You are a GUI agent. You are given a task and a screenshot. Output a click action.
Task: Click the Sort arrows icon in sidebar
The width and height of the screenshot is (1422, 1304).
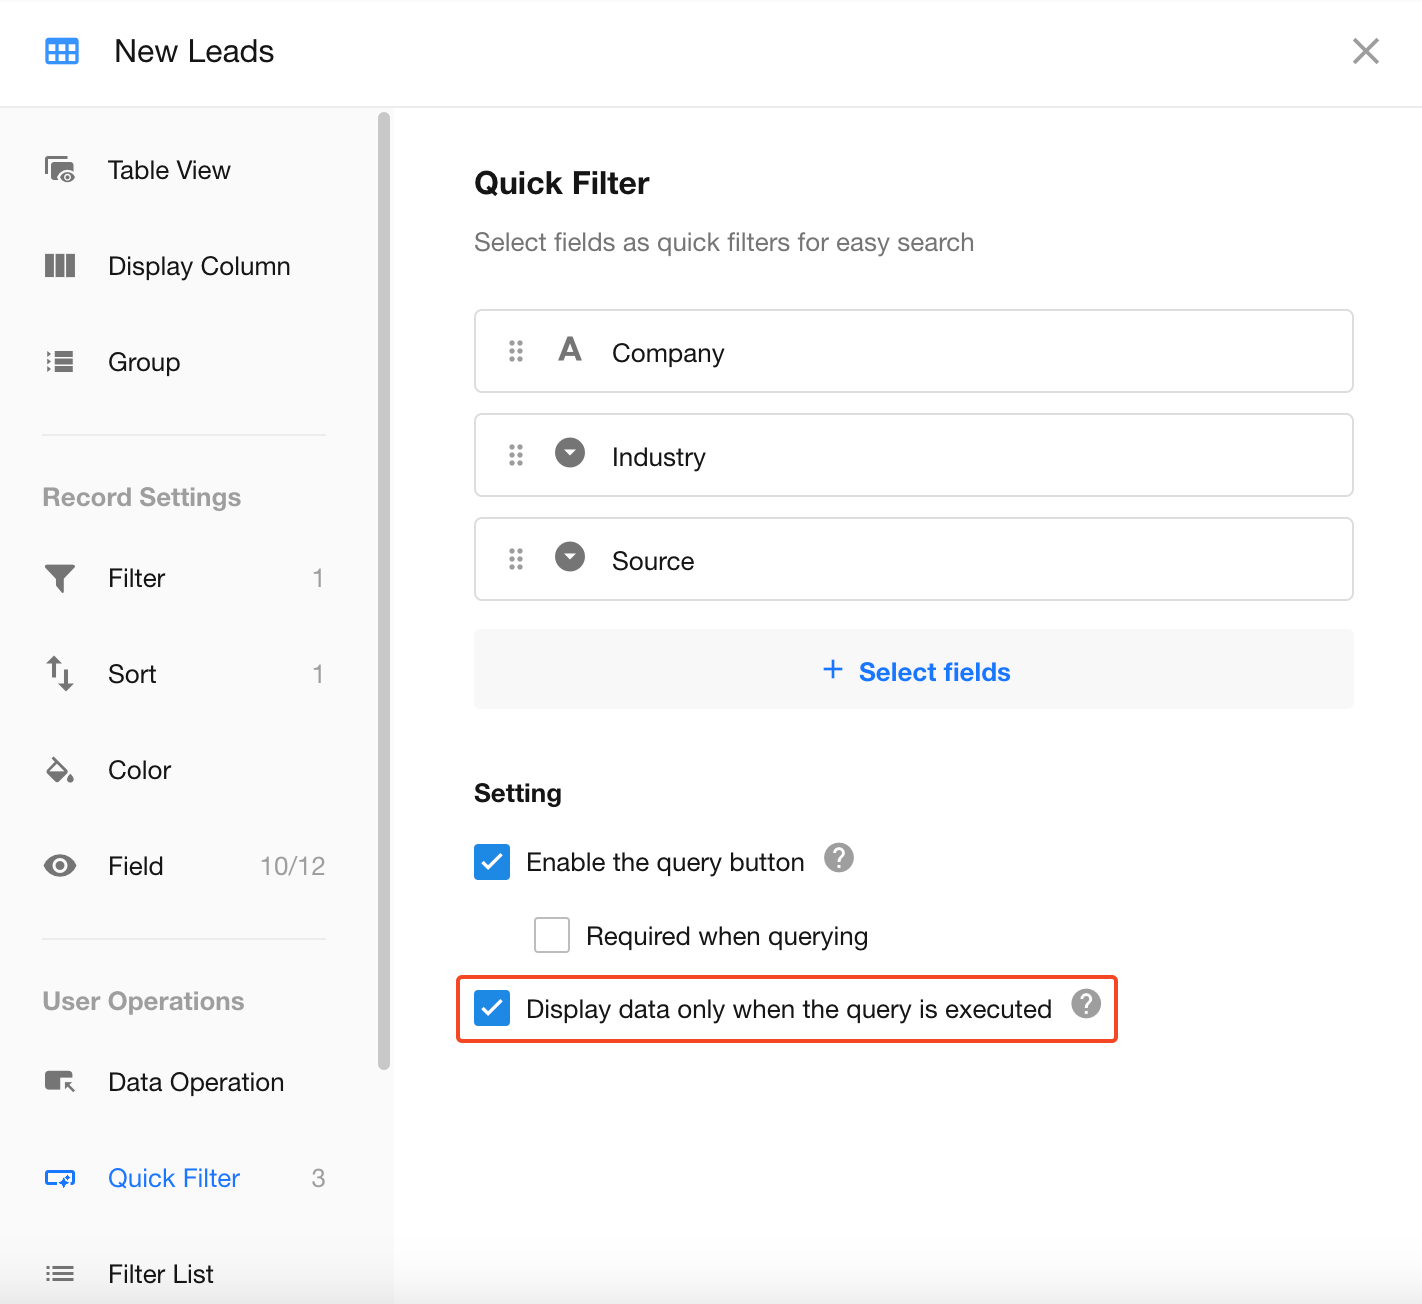[x=60, y=674]
